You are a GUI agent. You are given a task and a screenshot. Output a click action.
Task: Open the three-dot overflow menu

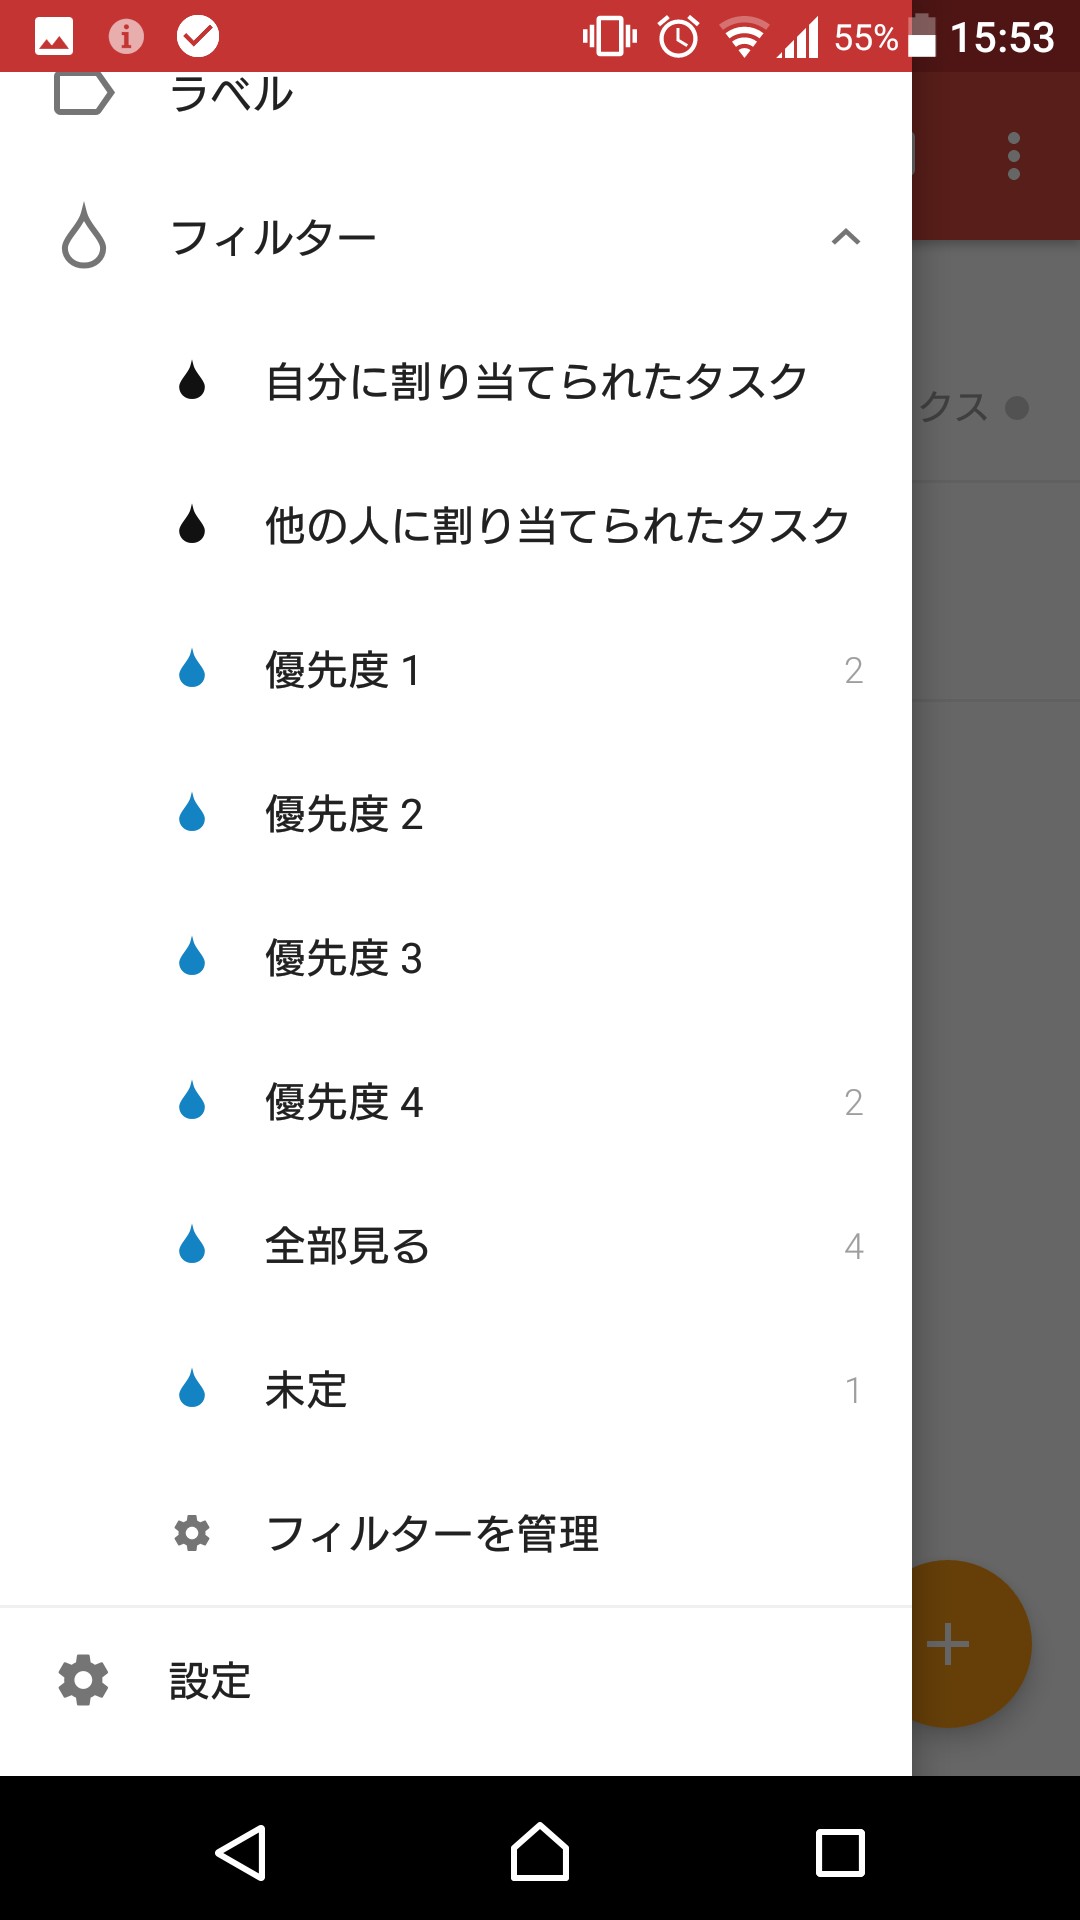coord(1014,156)
